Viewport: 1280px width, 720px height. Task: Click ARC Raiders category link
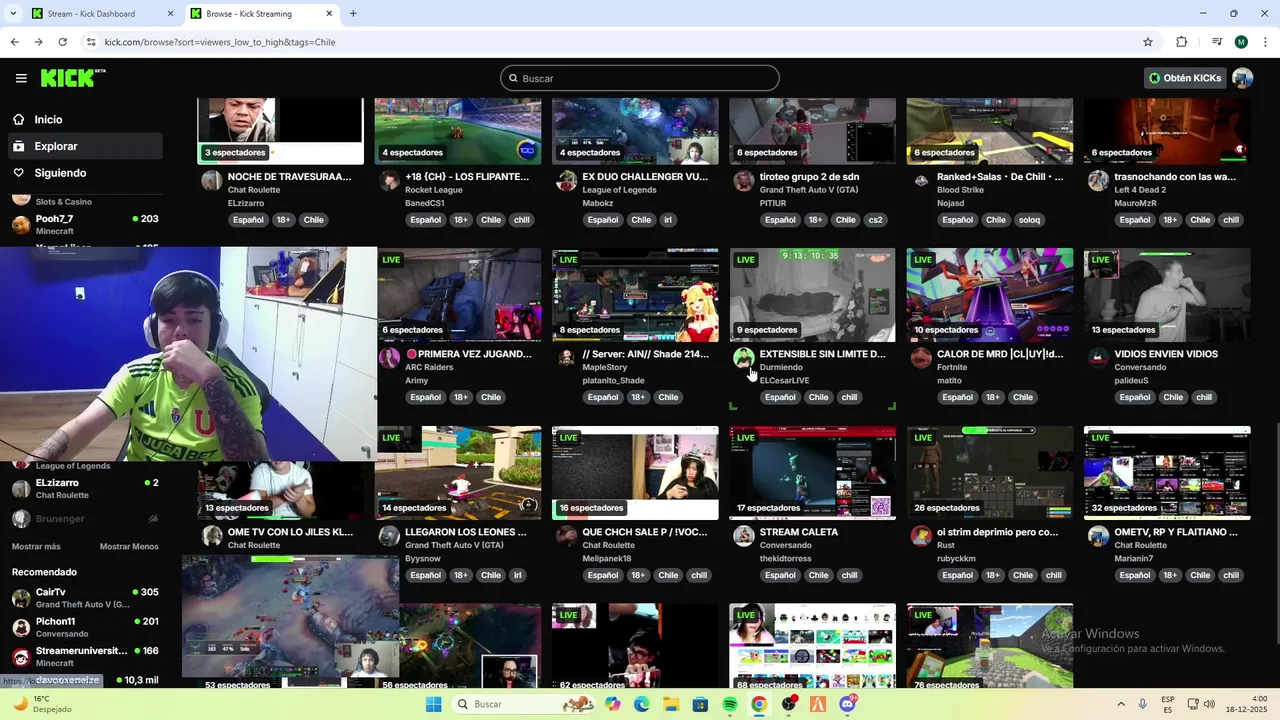click(429, 367)
